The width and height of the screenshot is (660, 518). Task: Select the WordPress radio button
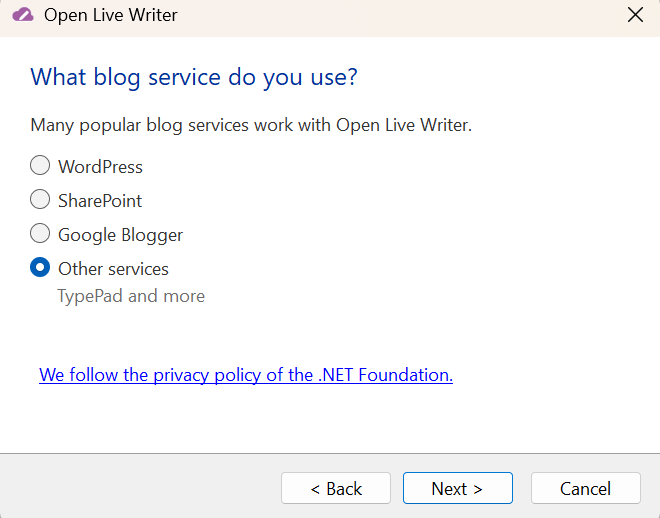pos(40,166)
